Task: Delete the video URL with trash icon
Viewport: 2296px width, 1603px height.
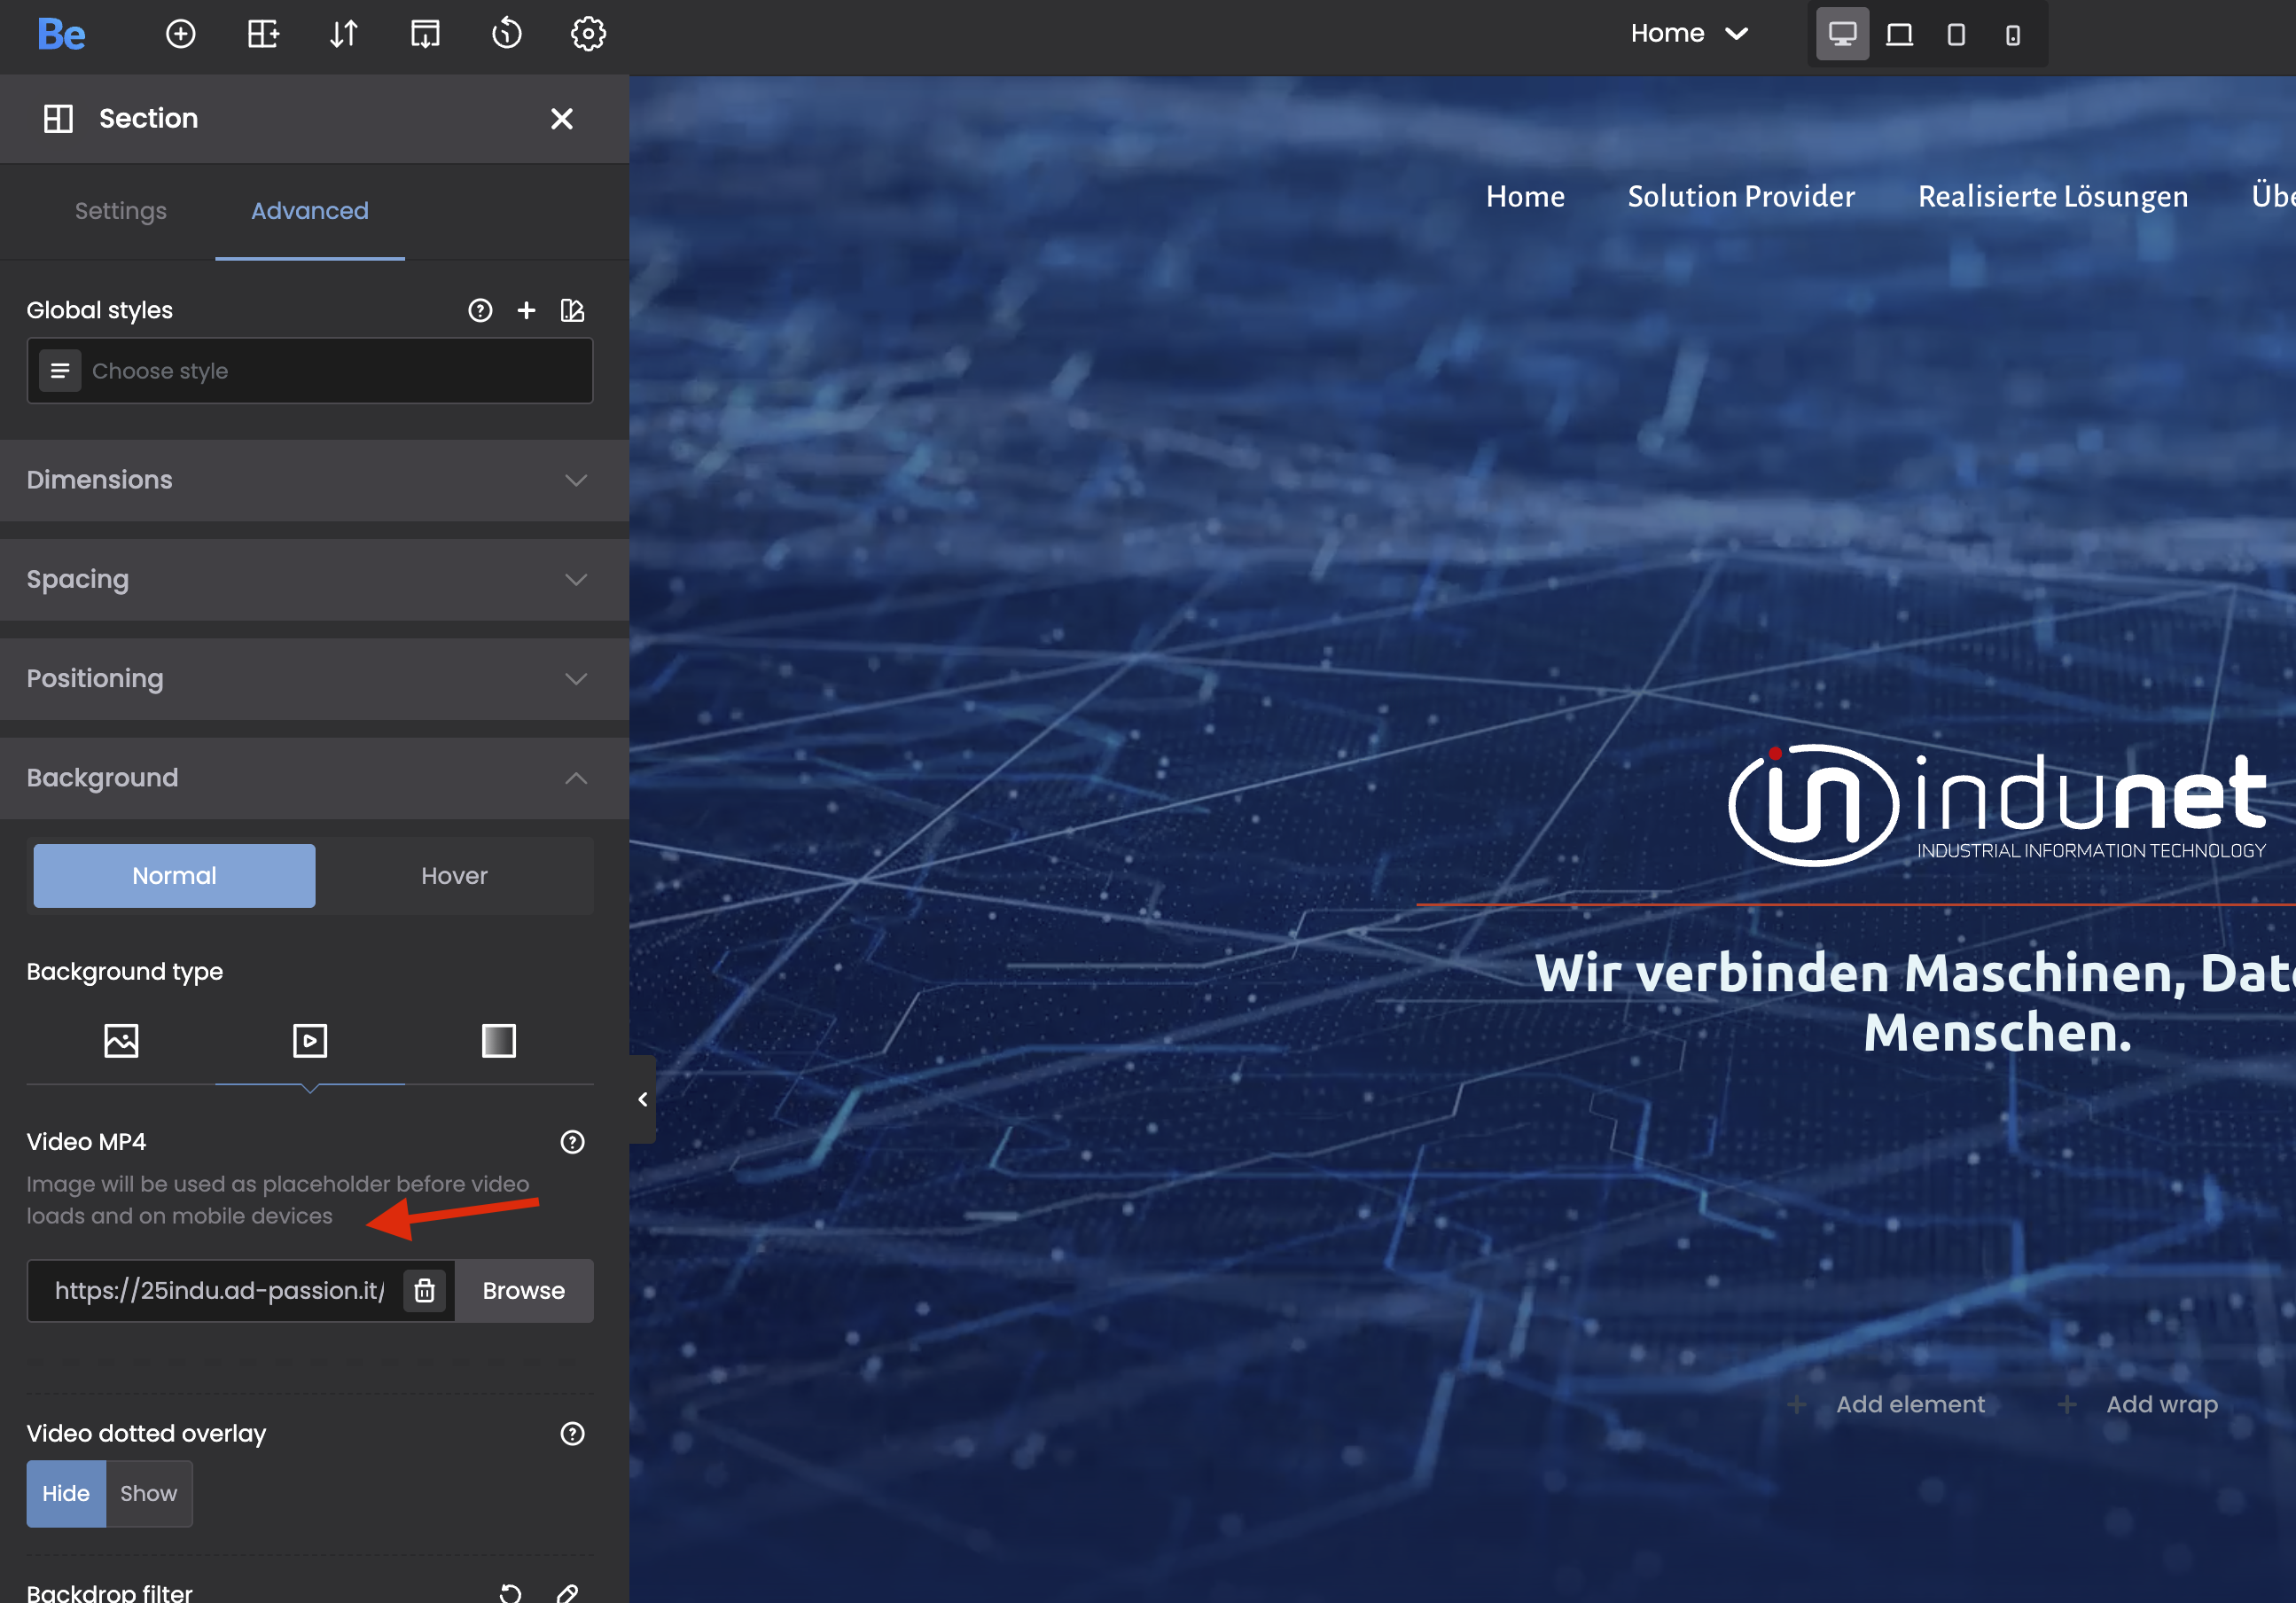Action: point(425,1290)
